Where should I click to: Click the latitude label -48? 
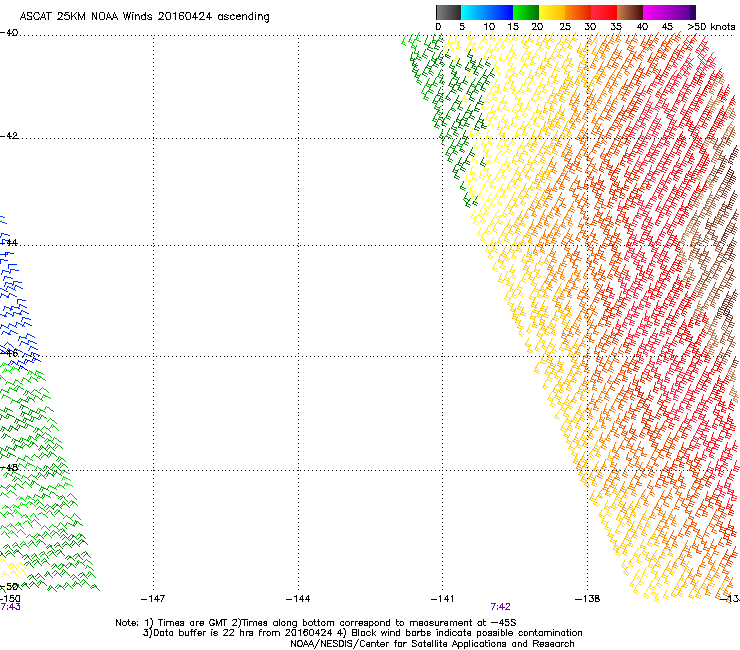click(x=9, y=467)
